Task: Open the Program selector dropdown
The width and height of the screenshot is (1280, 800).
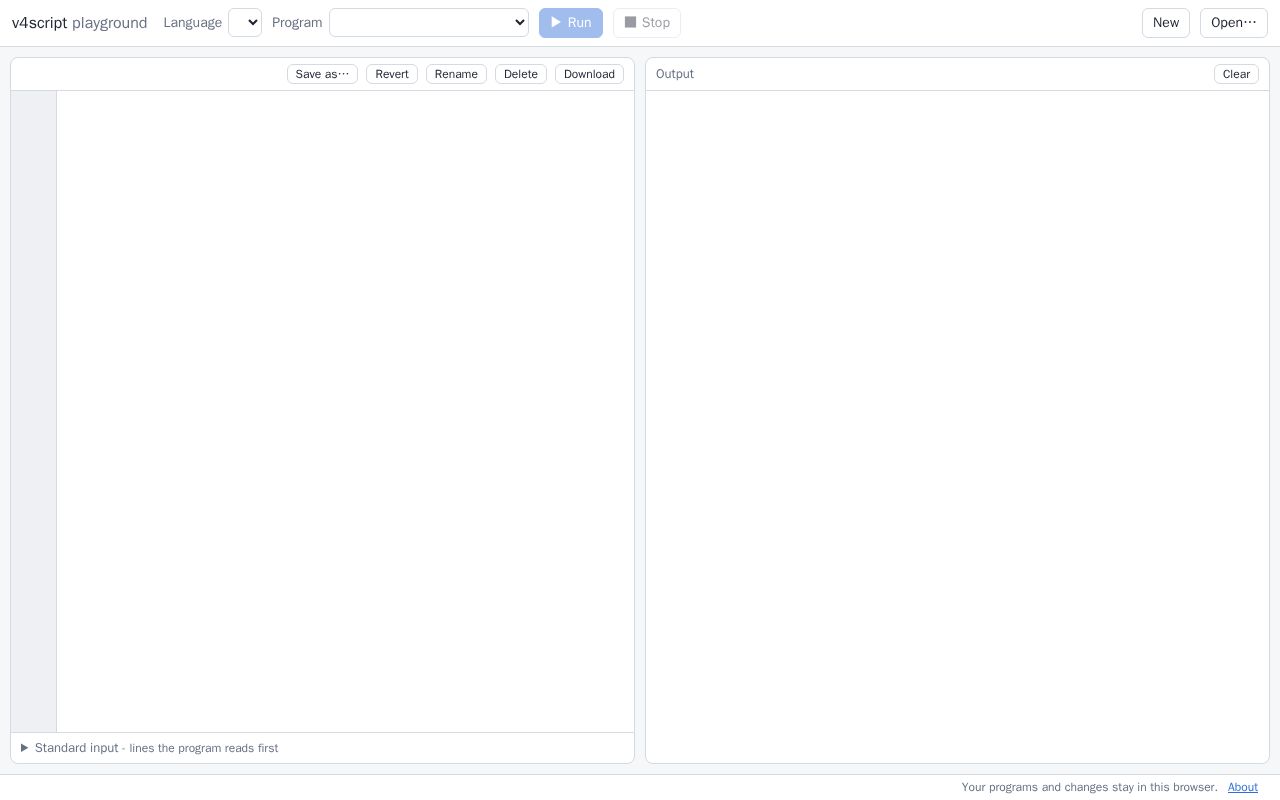Action: coord(429,23)
